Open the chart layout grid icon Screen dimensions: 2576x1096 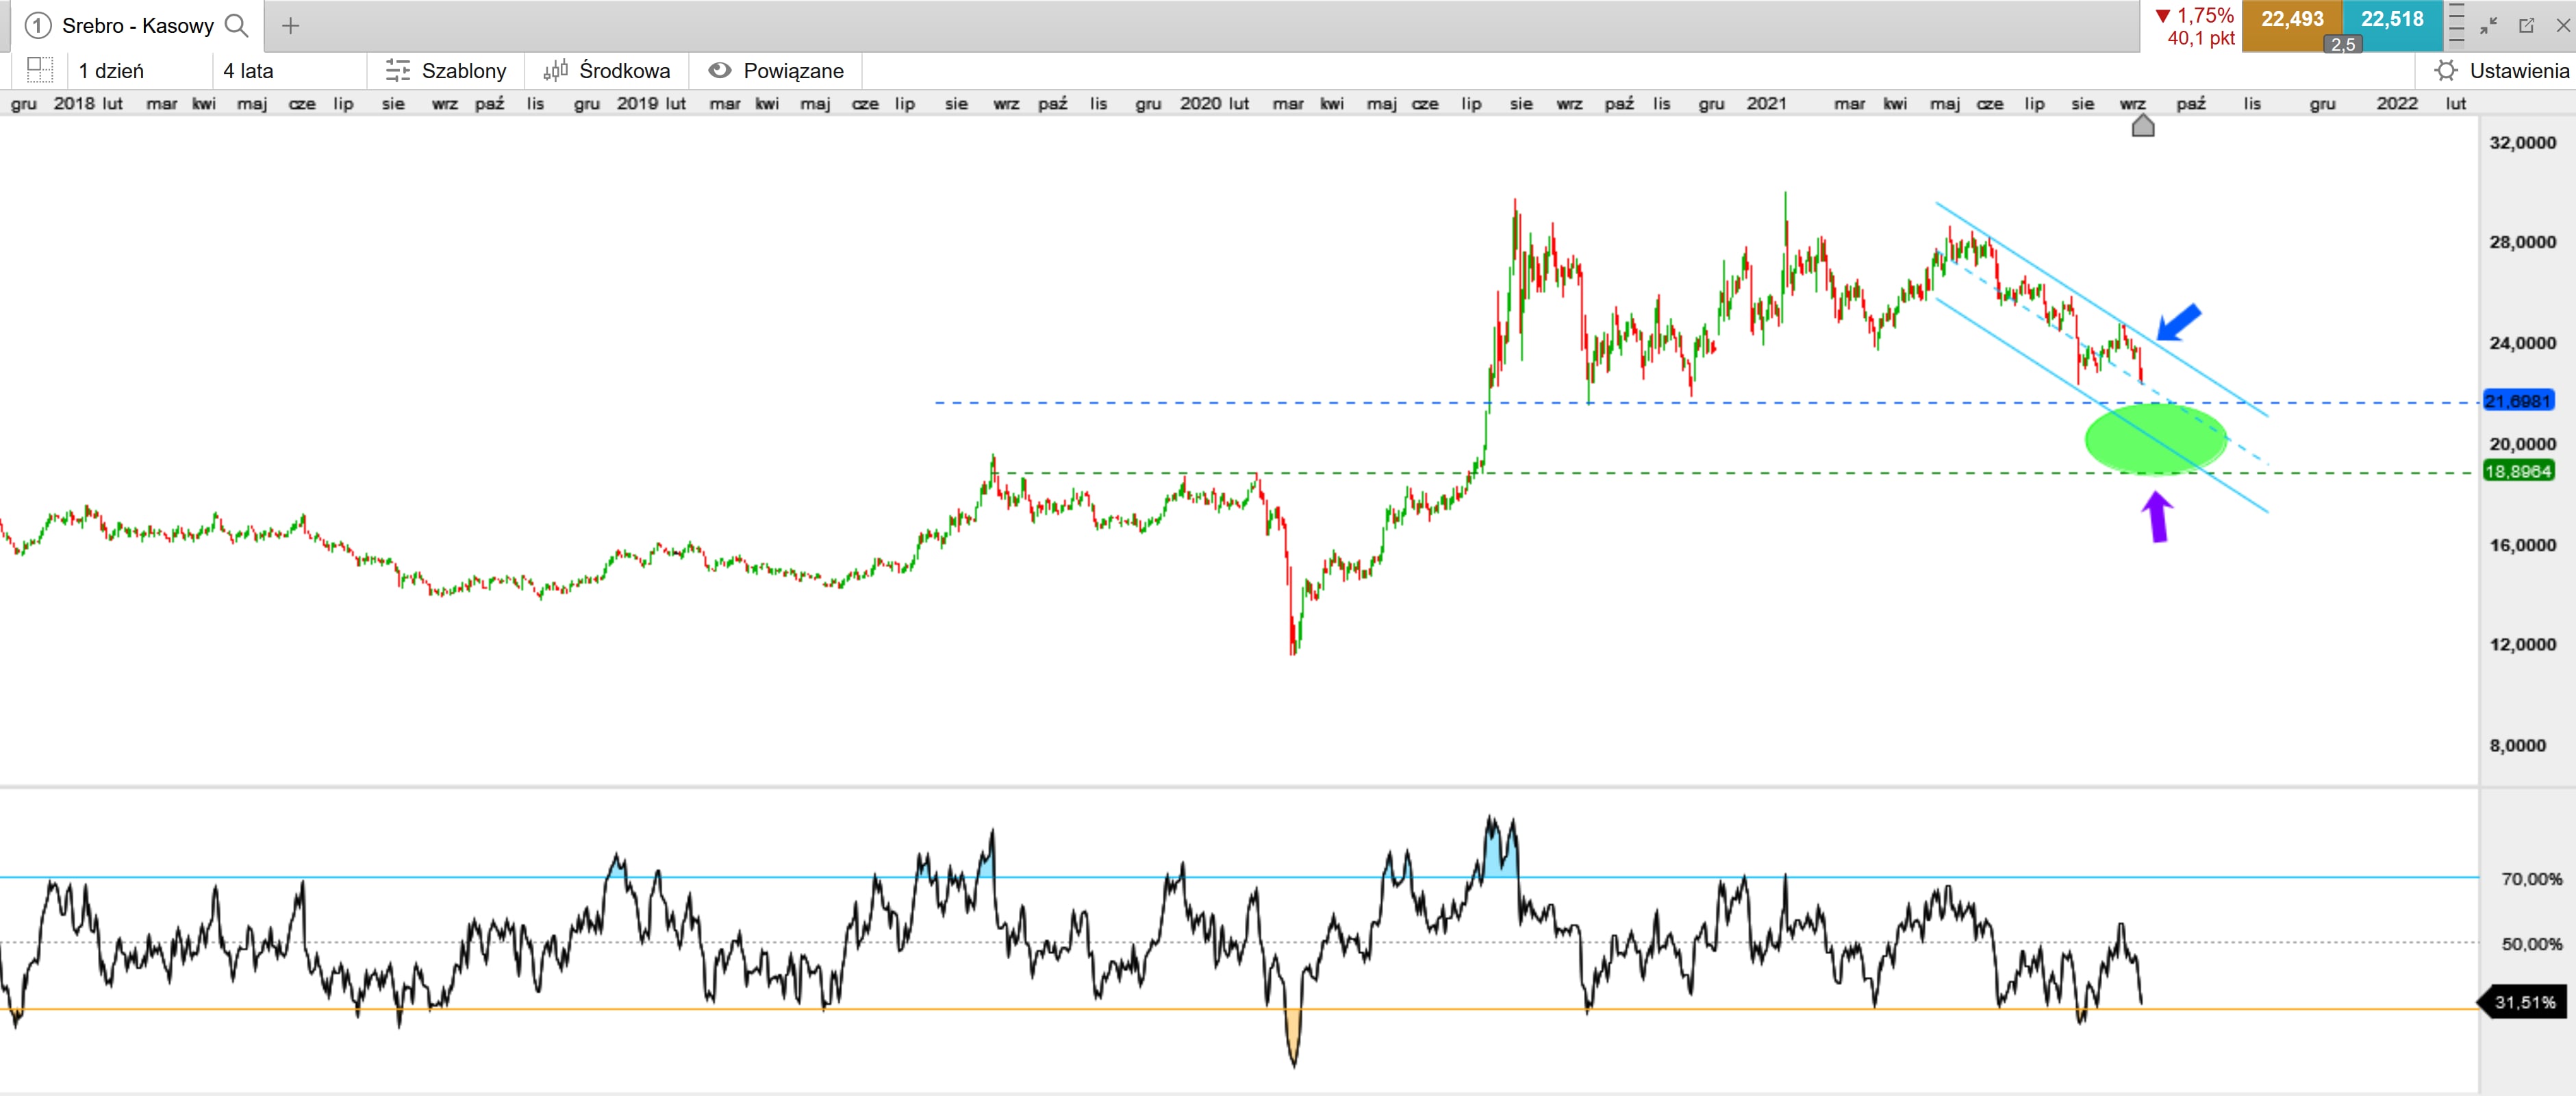39,70
